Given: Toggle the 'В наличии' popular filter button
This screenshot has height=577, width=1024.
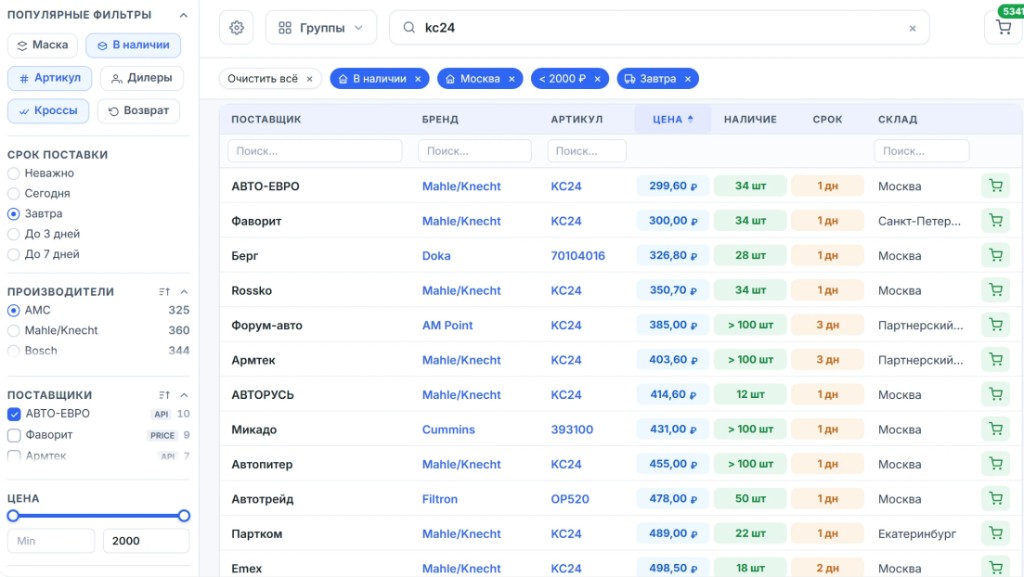Looking at the screenshot, I should point(133,45).
